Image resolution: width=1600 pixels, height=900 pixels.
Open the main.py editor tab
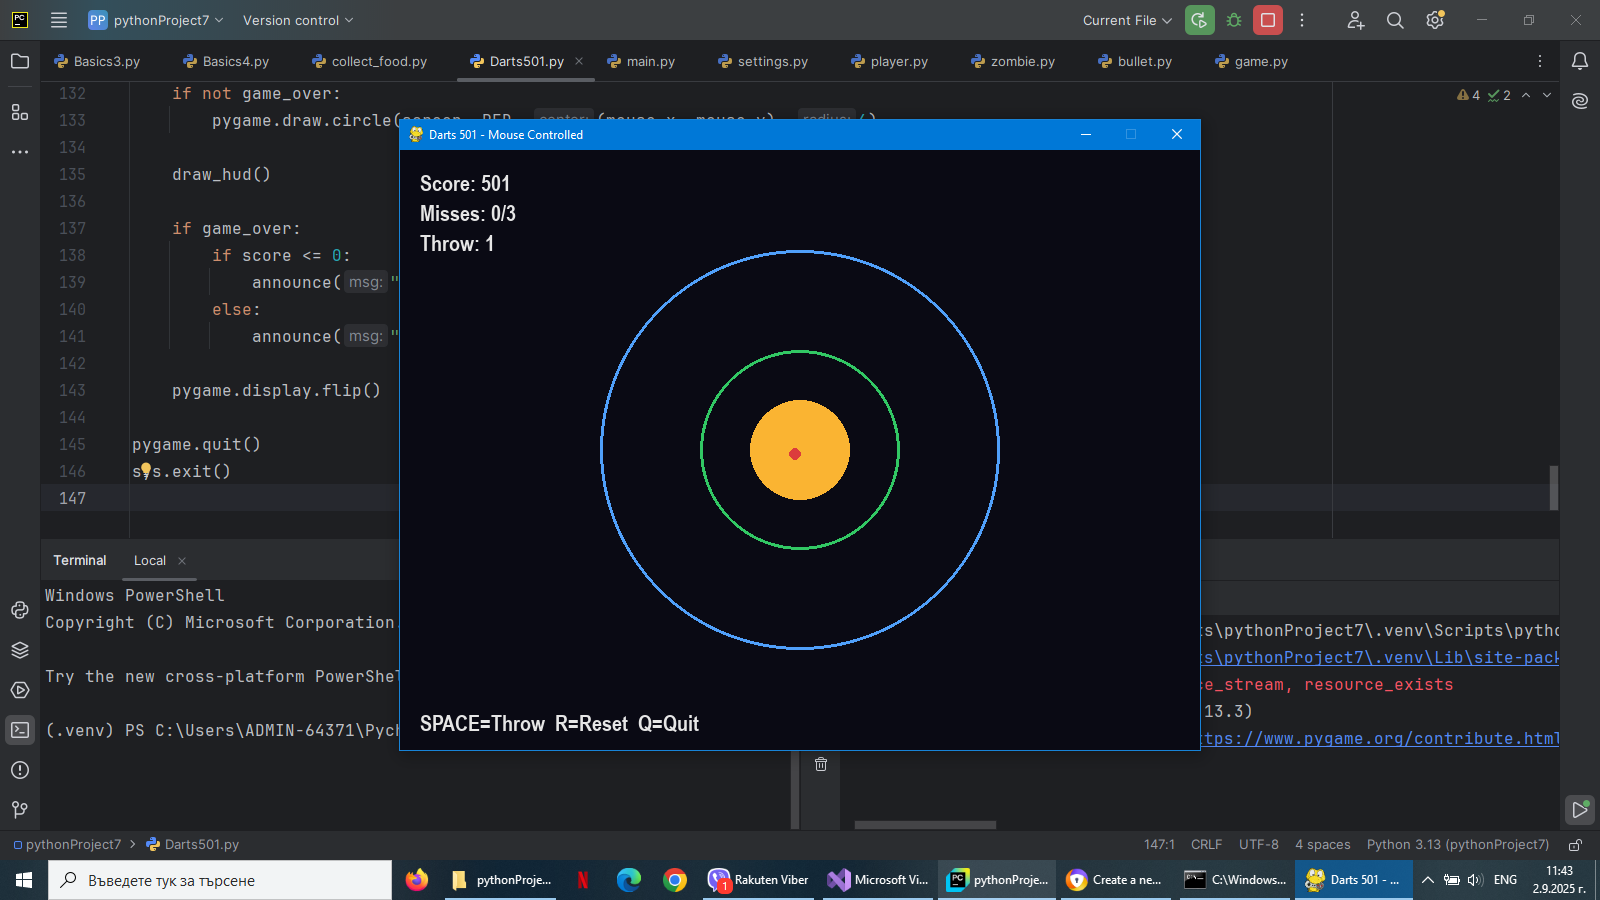641,61
